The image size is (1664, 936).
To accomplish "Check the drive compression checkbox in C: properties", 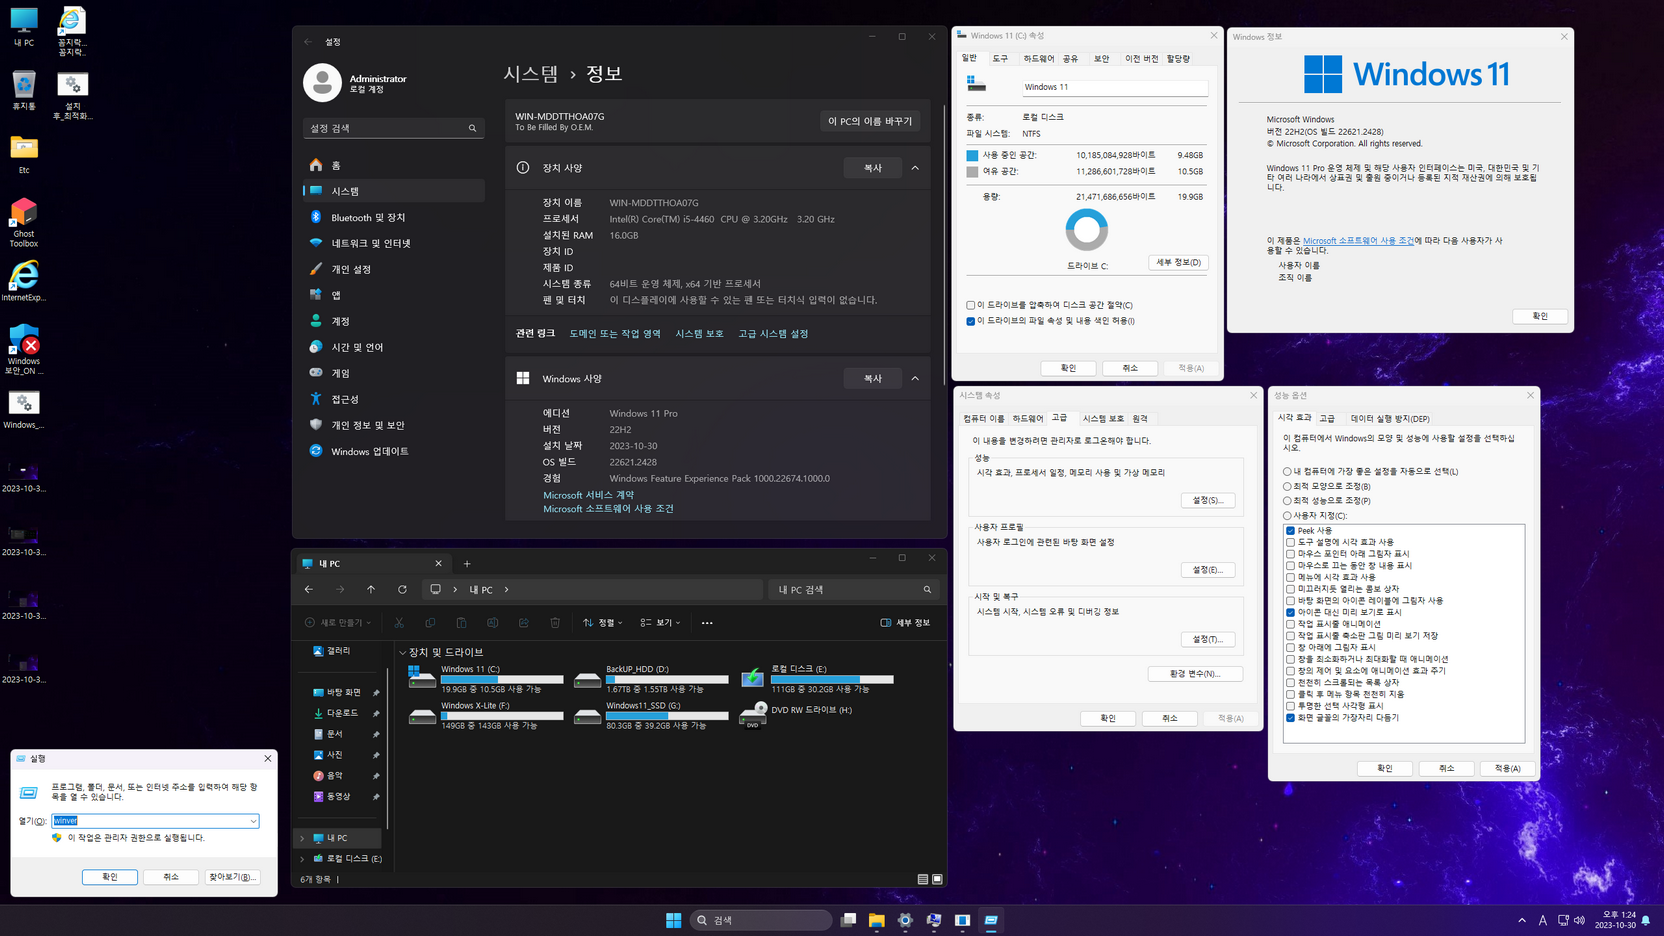I will [970, 305].
